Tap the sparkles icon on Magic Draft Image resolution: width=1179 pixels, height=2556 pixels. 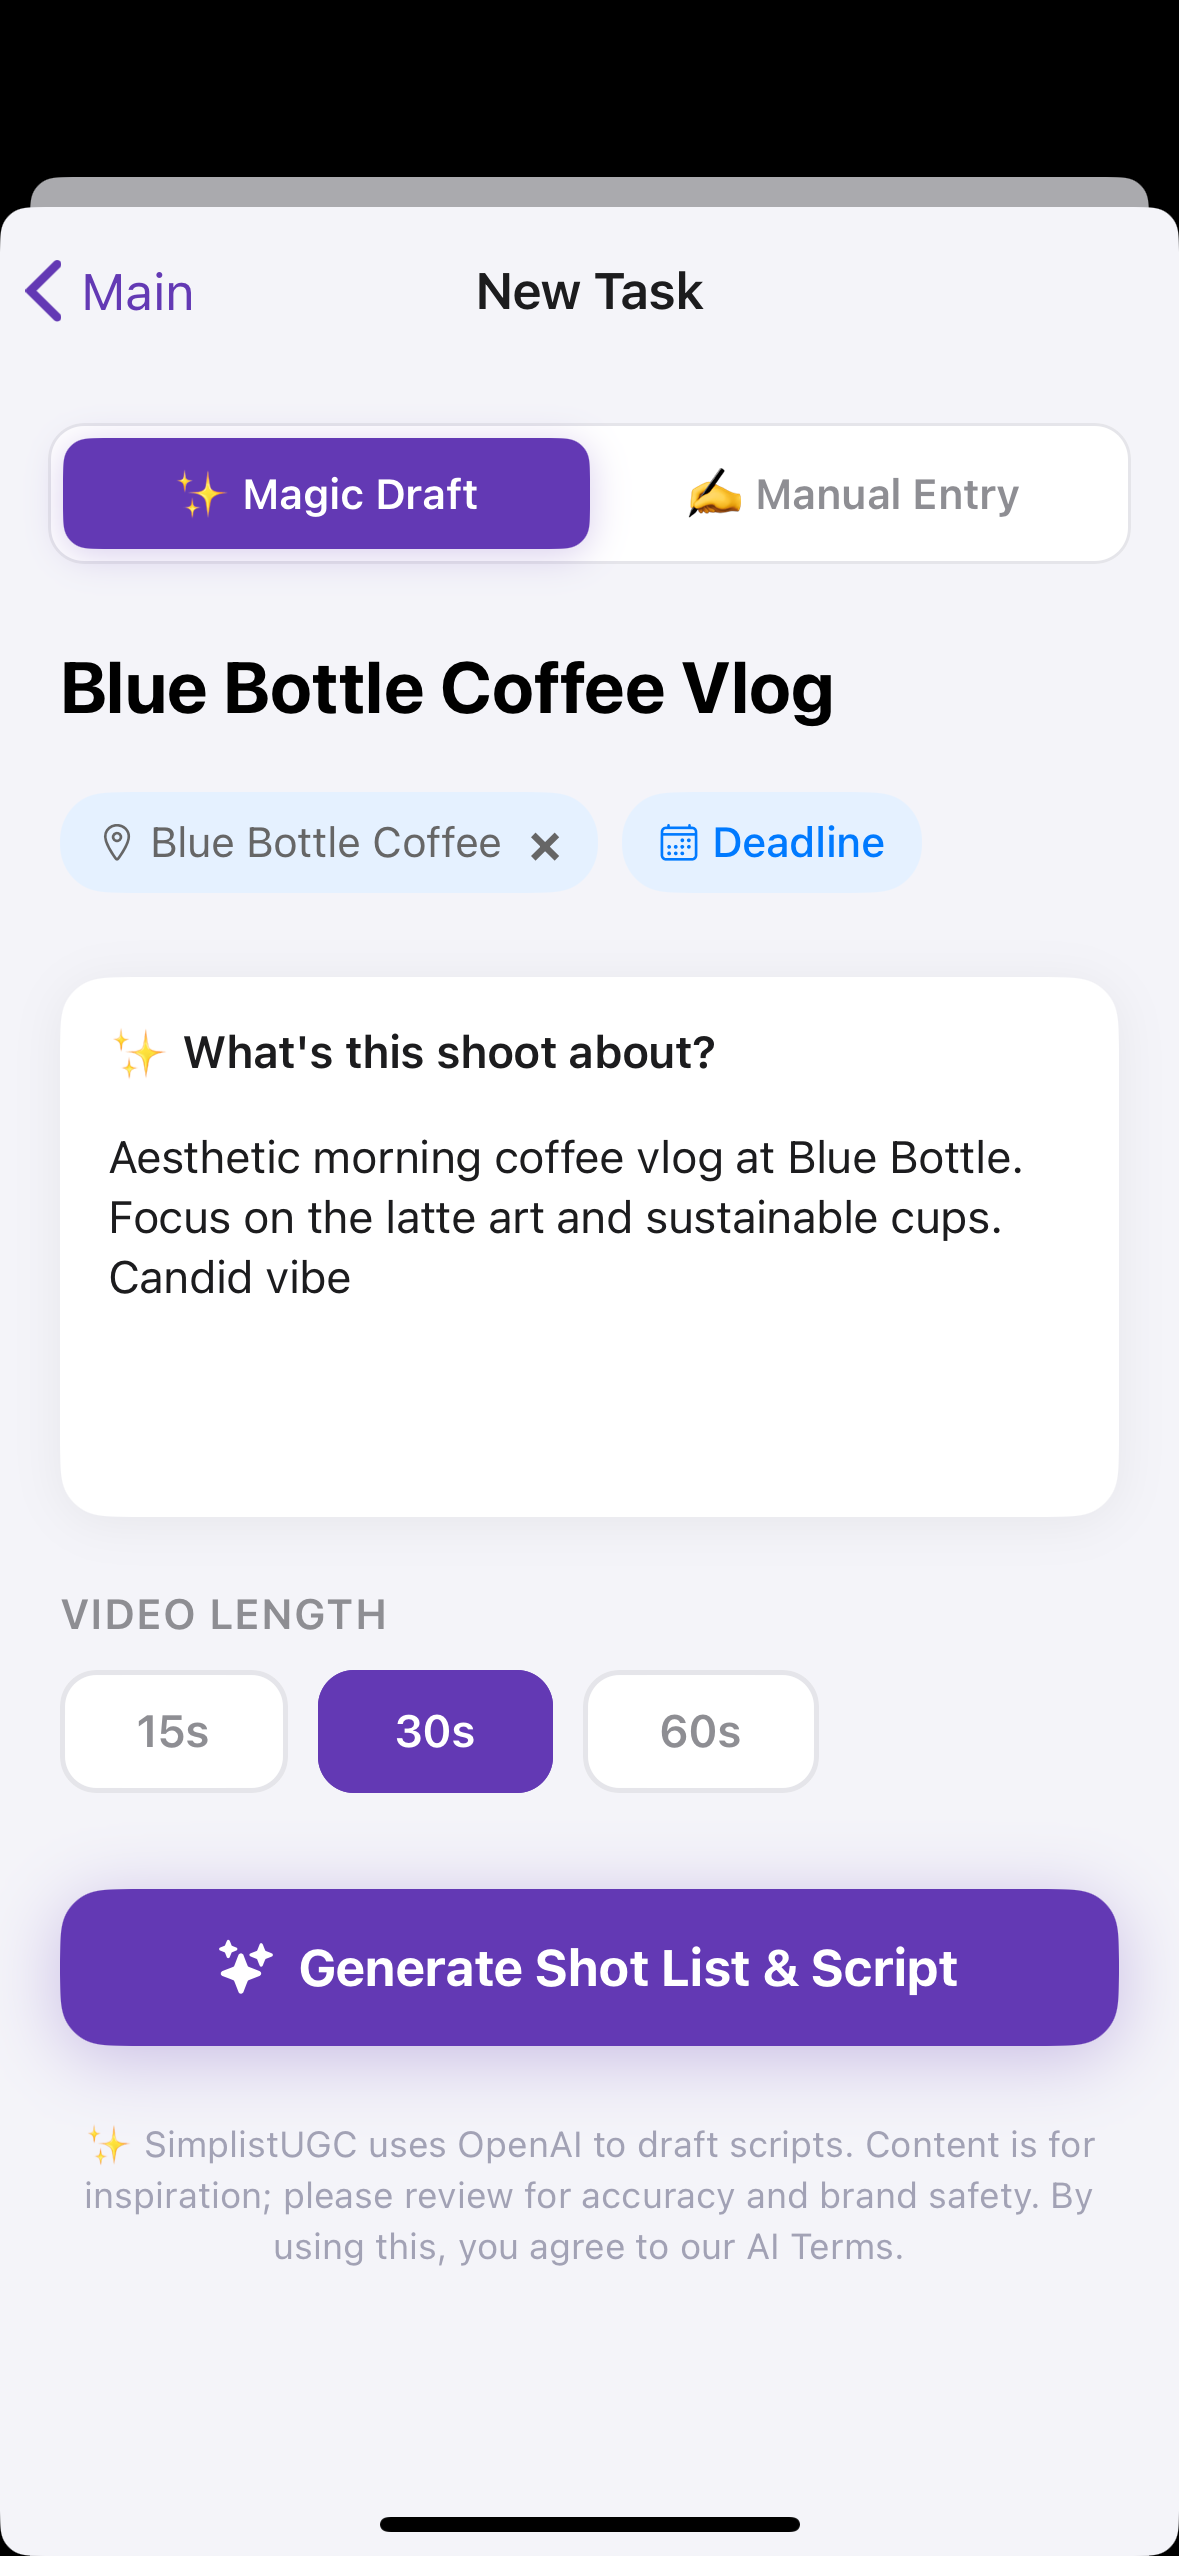click(201, 495)
